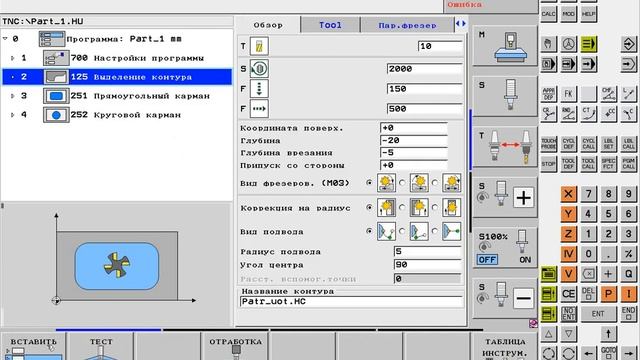Click the green program management folder key
The height and width of the screenshot is (360, 640).
[548, 274]
